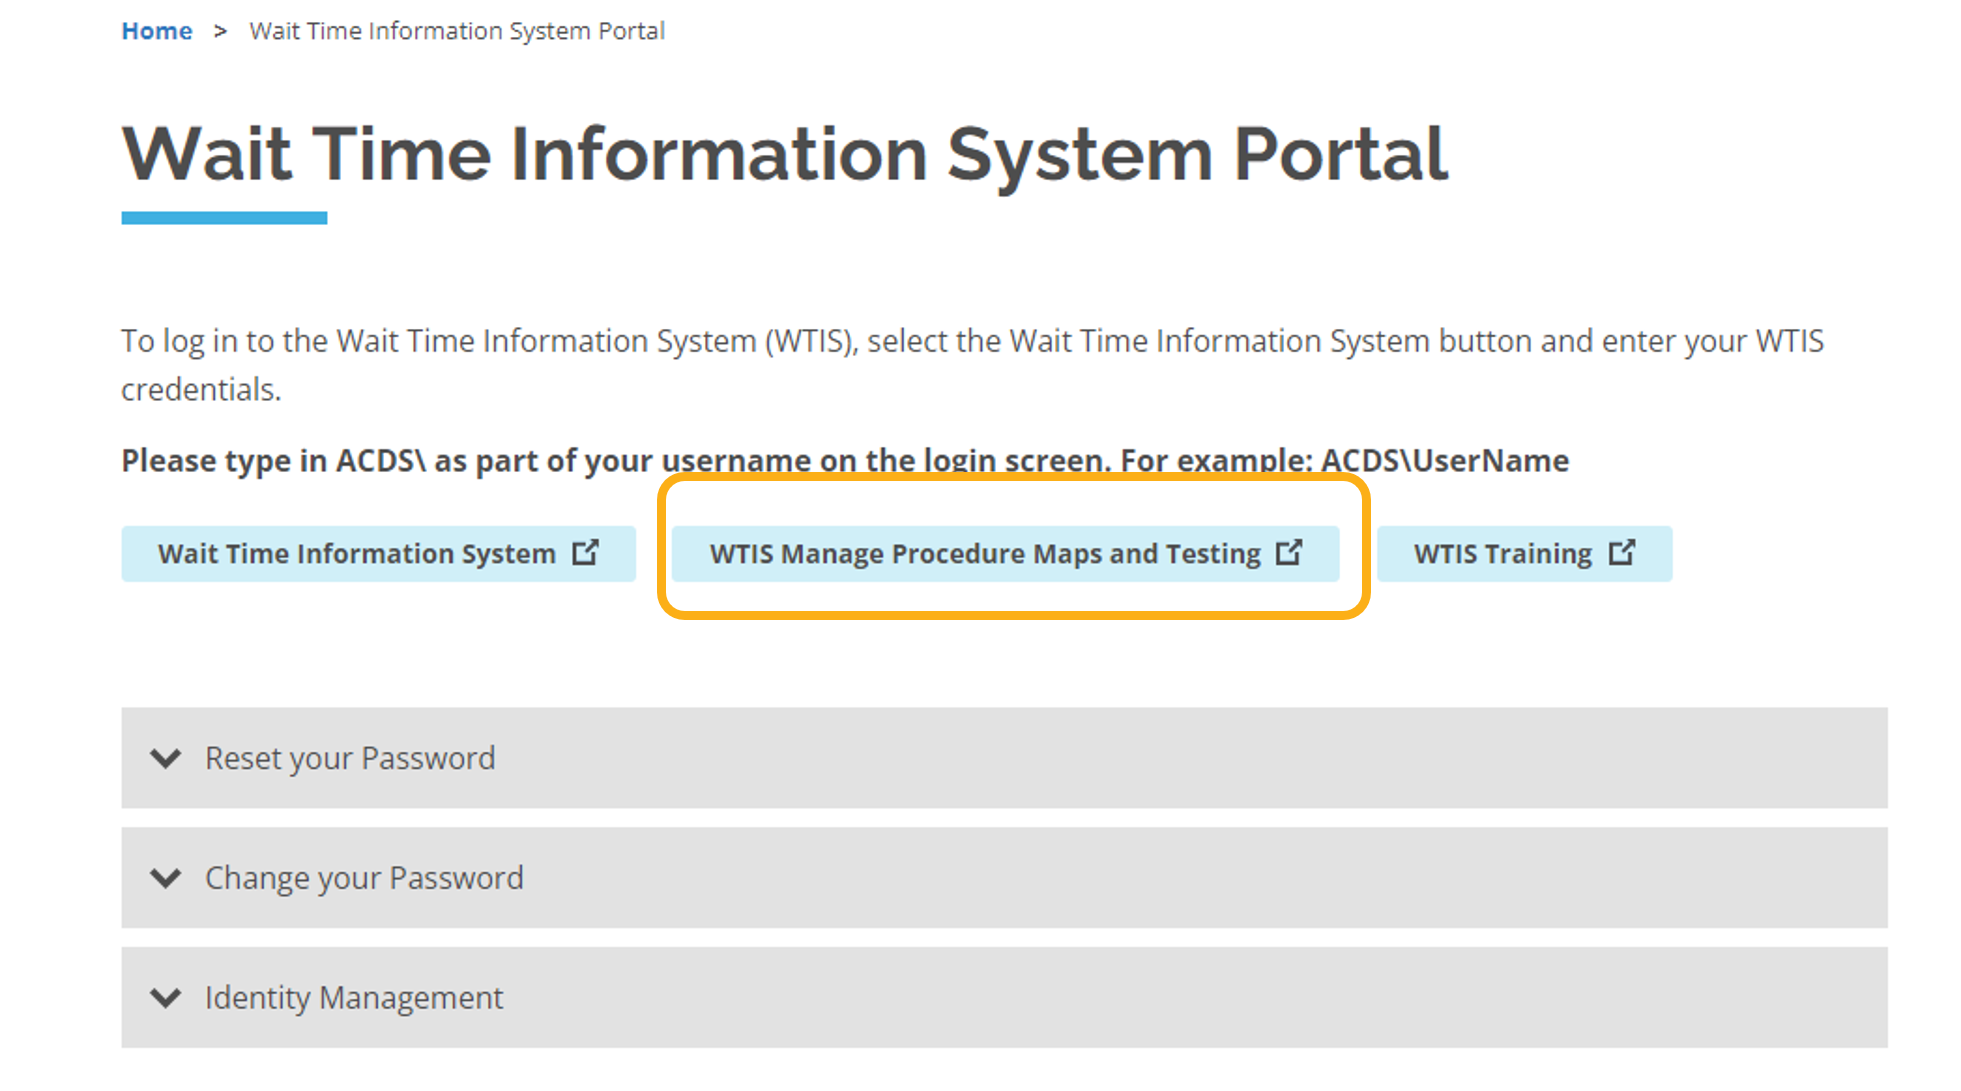Launch the WTIS Training button
The width and height of the screenshot is (1961, 1091).
pyautogui.click(x=1524, y=553)
